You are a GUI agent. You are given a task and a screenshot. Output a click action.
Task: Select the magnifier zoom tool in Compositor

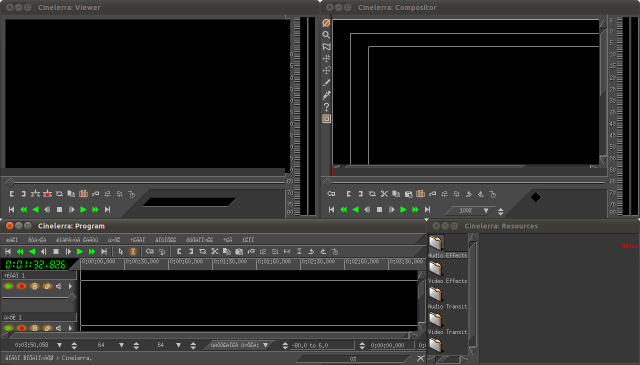click(326, 35)
